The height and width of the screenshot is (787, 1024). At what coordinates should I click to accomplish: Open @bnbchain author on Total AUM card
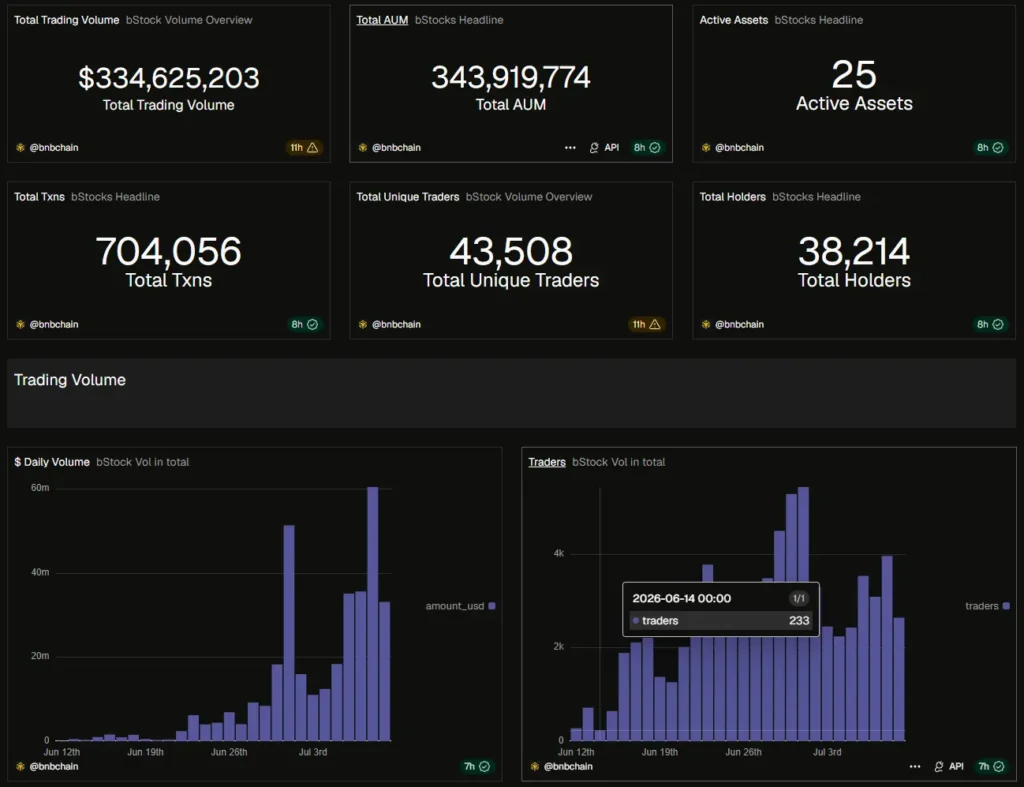389,148
